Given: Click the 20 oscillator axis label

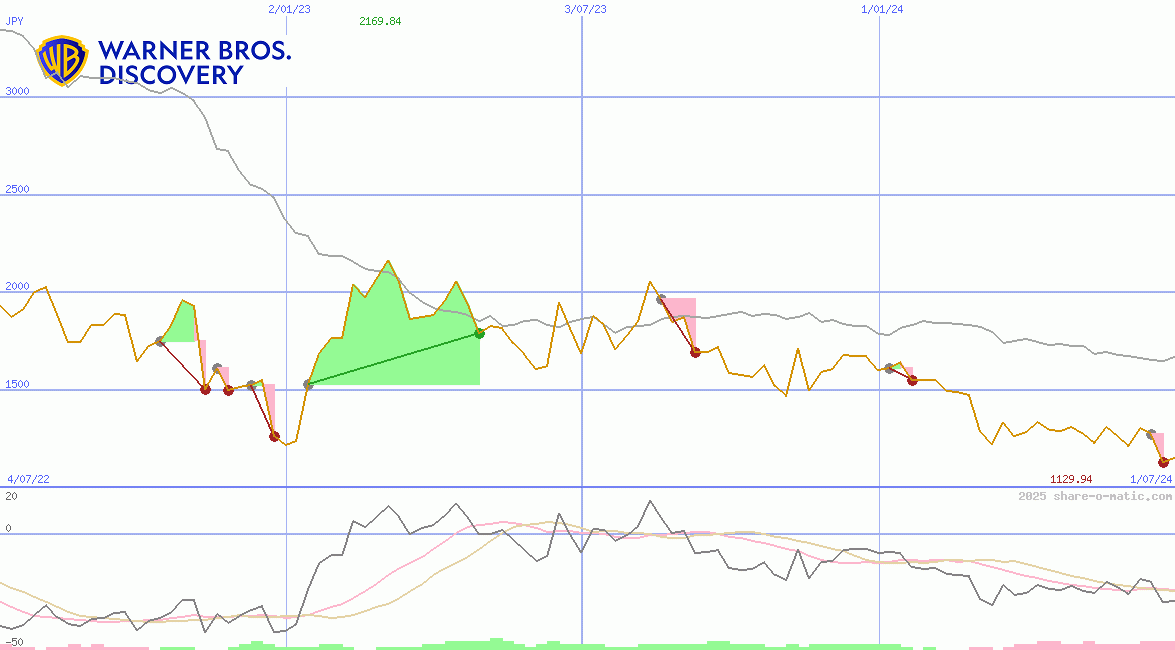Looking at the screenshot, I should point(11,496).
